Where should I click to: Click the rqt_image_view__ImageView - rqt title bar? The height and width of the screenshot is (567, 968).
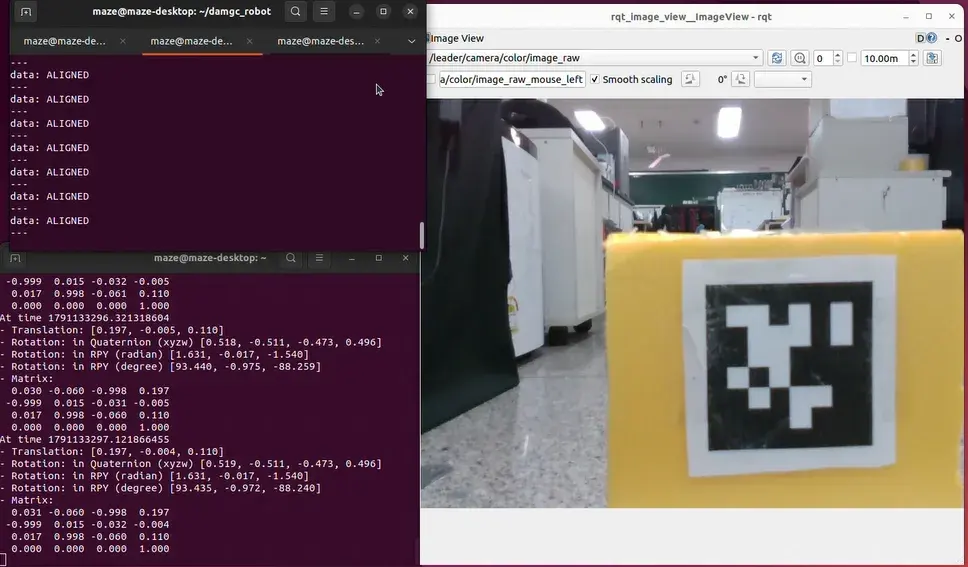[691, 17]
